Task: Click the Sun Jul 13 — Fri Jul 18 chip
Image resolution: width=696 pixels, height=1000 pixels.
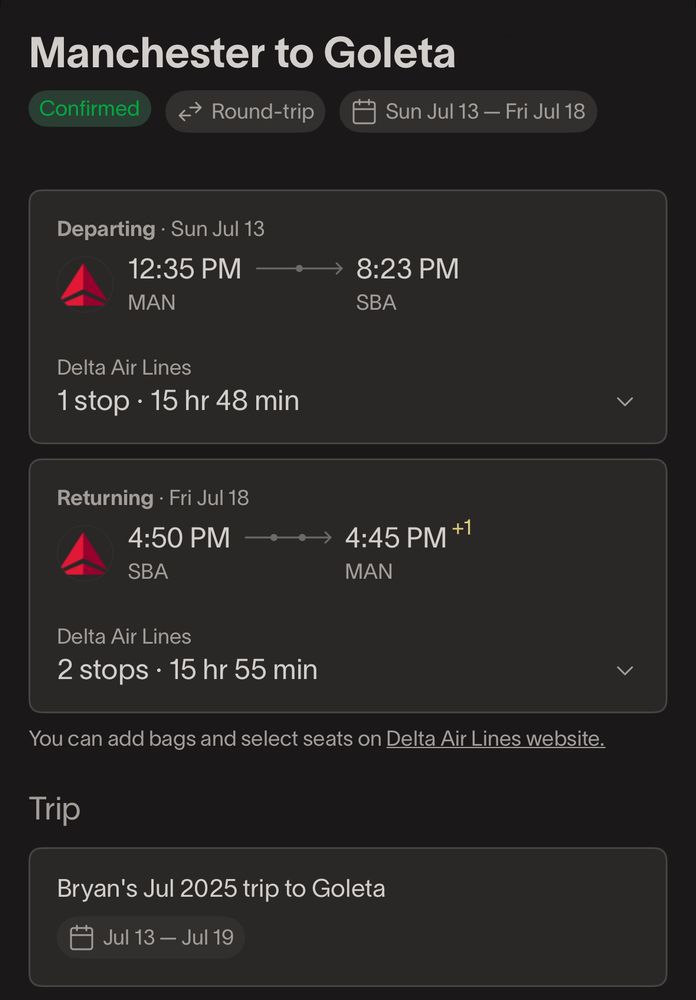Action: (468, 112)
